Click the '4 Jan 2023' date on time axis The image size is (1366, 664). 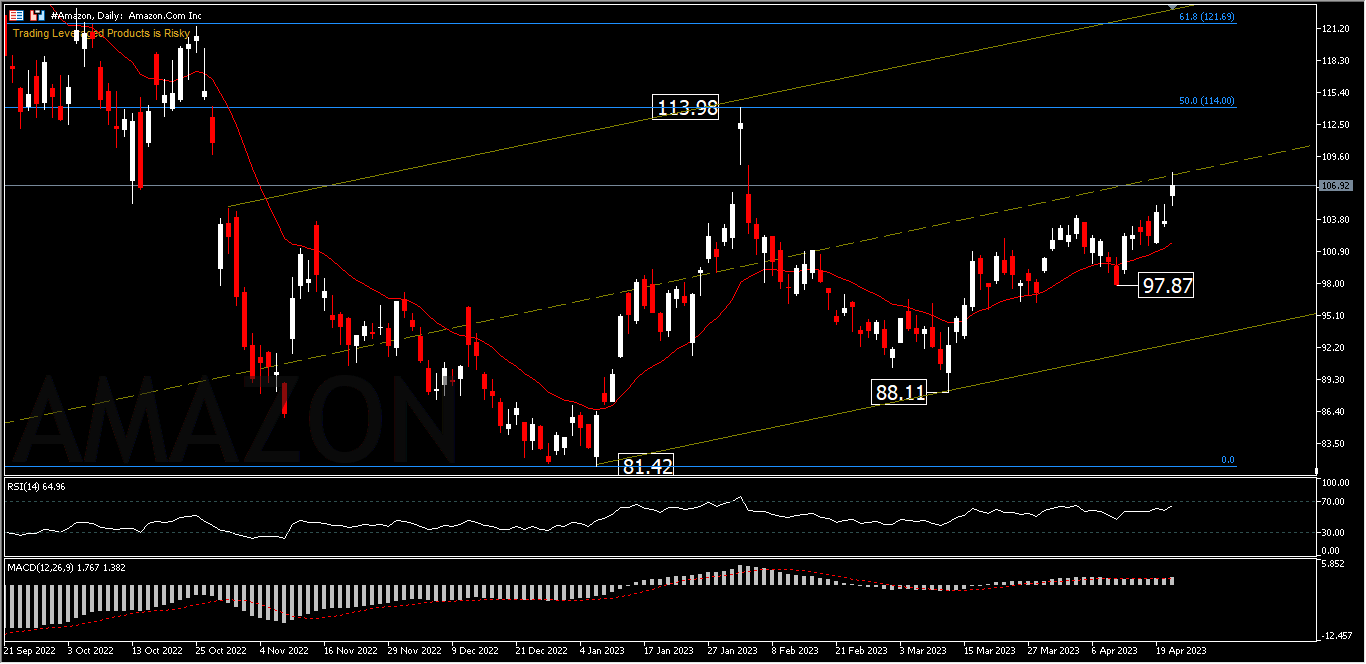tap(603, 650)
